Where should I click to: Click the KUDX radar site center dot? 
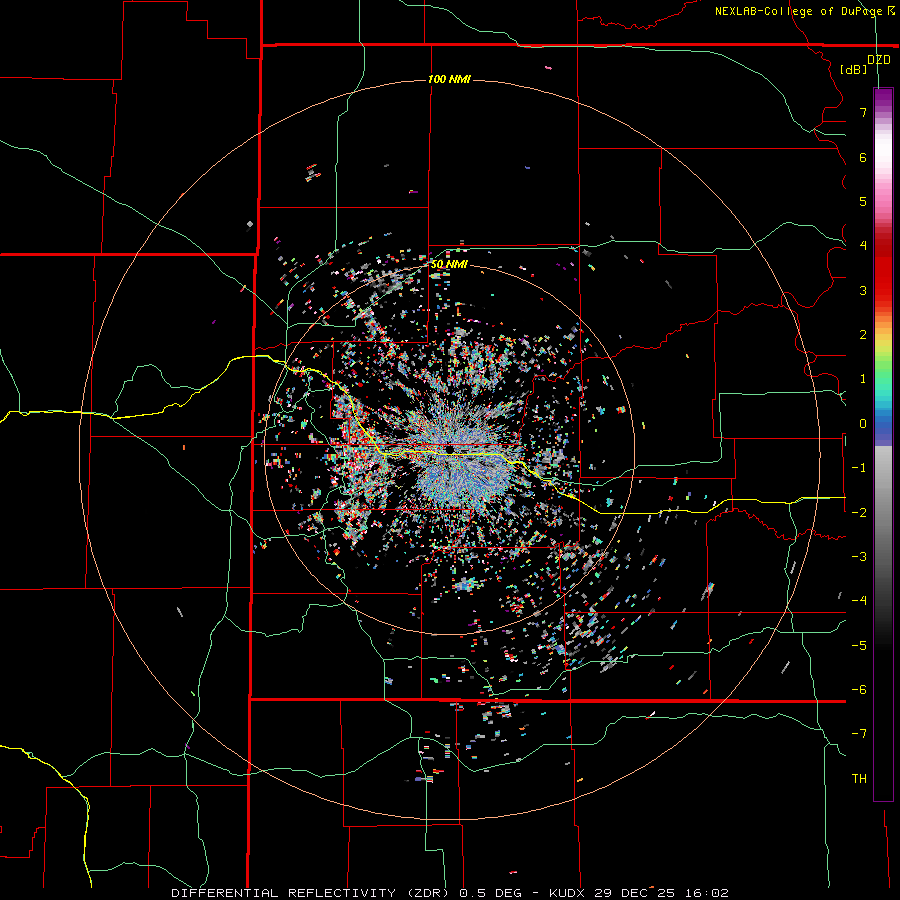[451, 450]
